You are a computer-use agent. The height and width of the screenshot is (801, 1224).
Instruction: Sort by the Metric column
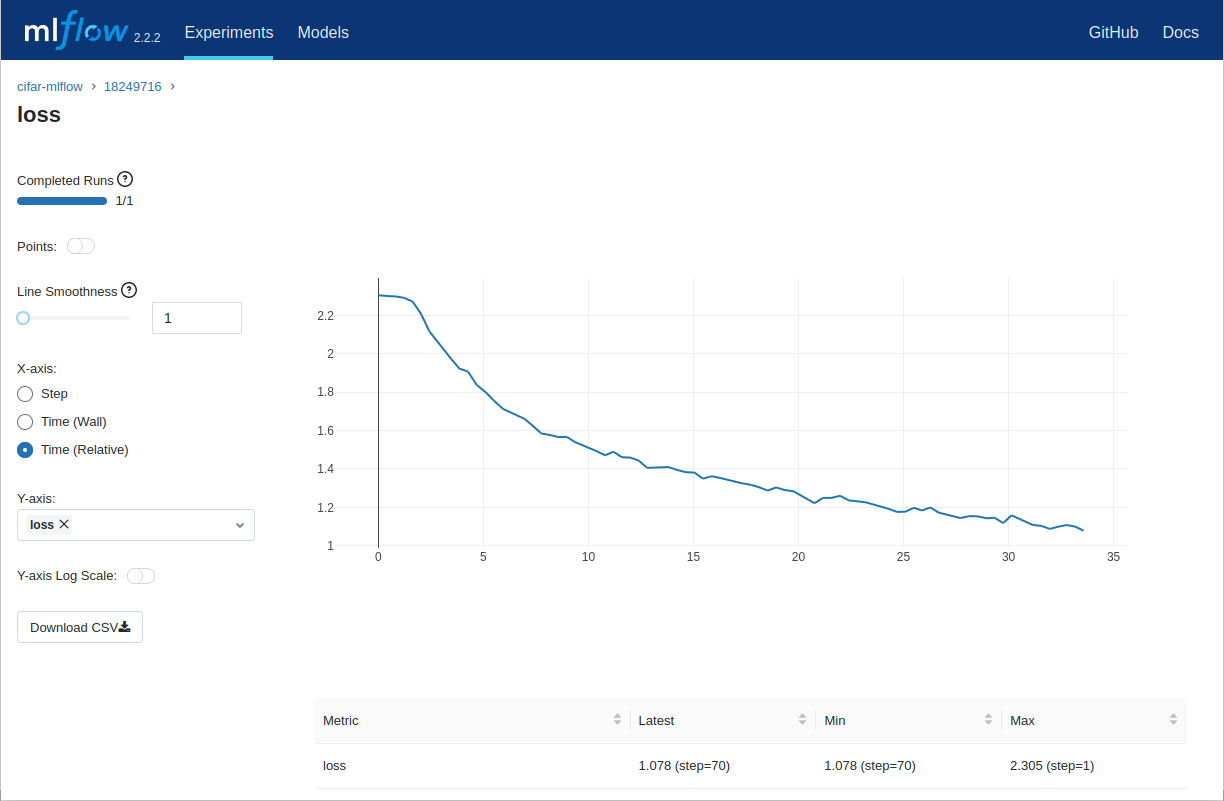tap(616, 720)
